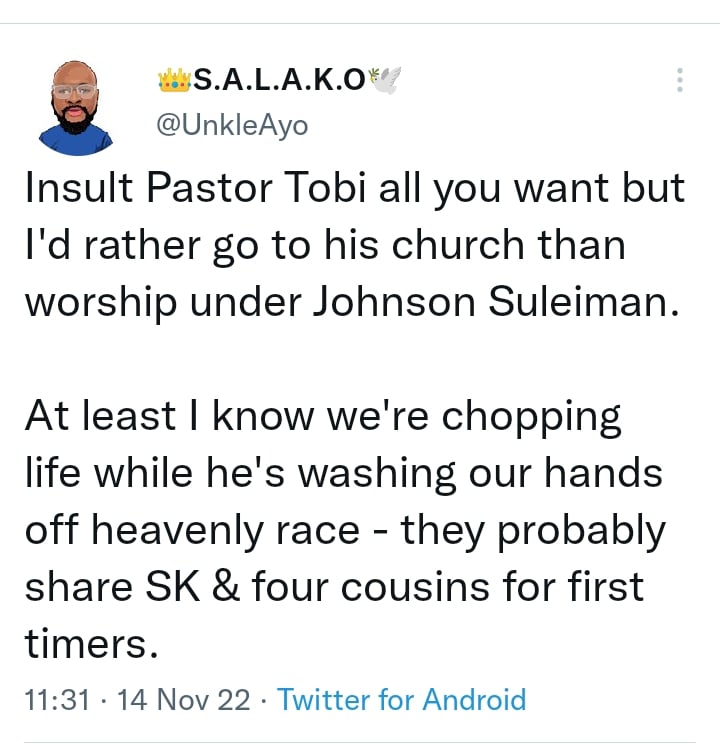The height and width of the screenshot is (744, 720).
Task: Click the words Pastor Tobi in tweet
Action: [x=257, y=187]
